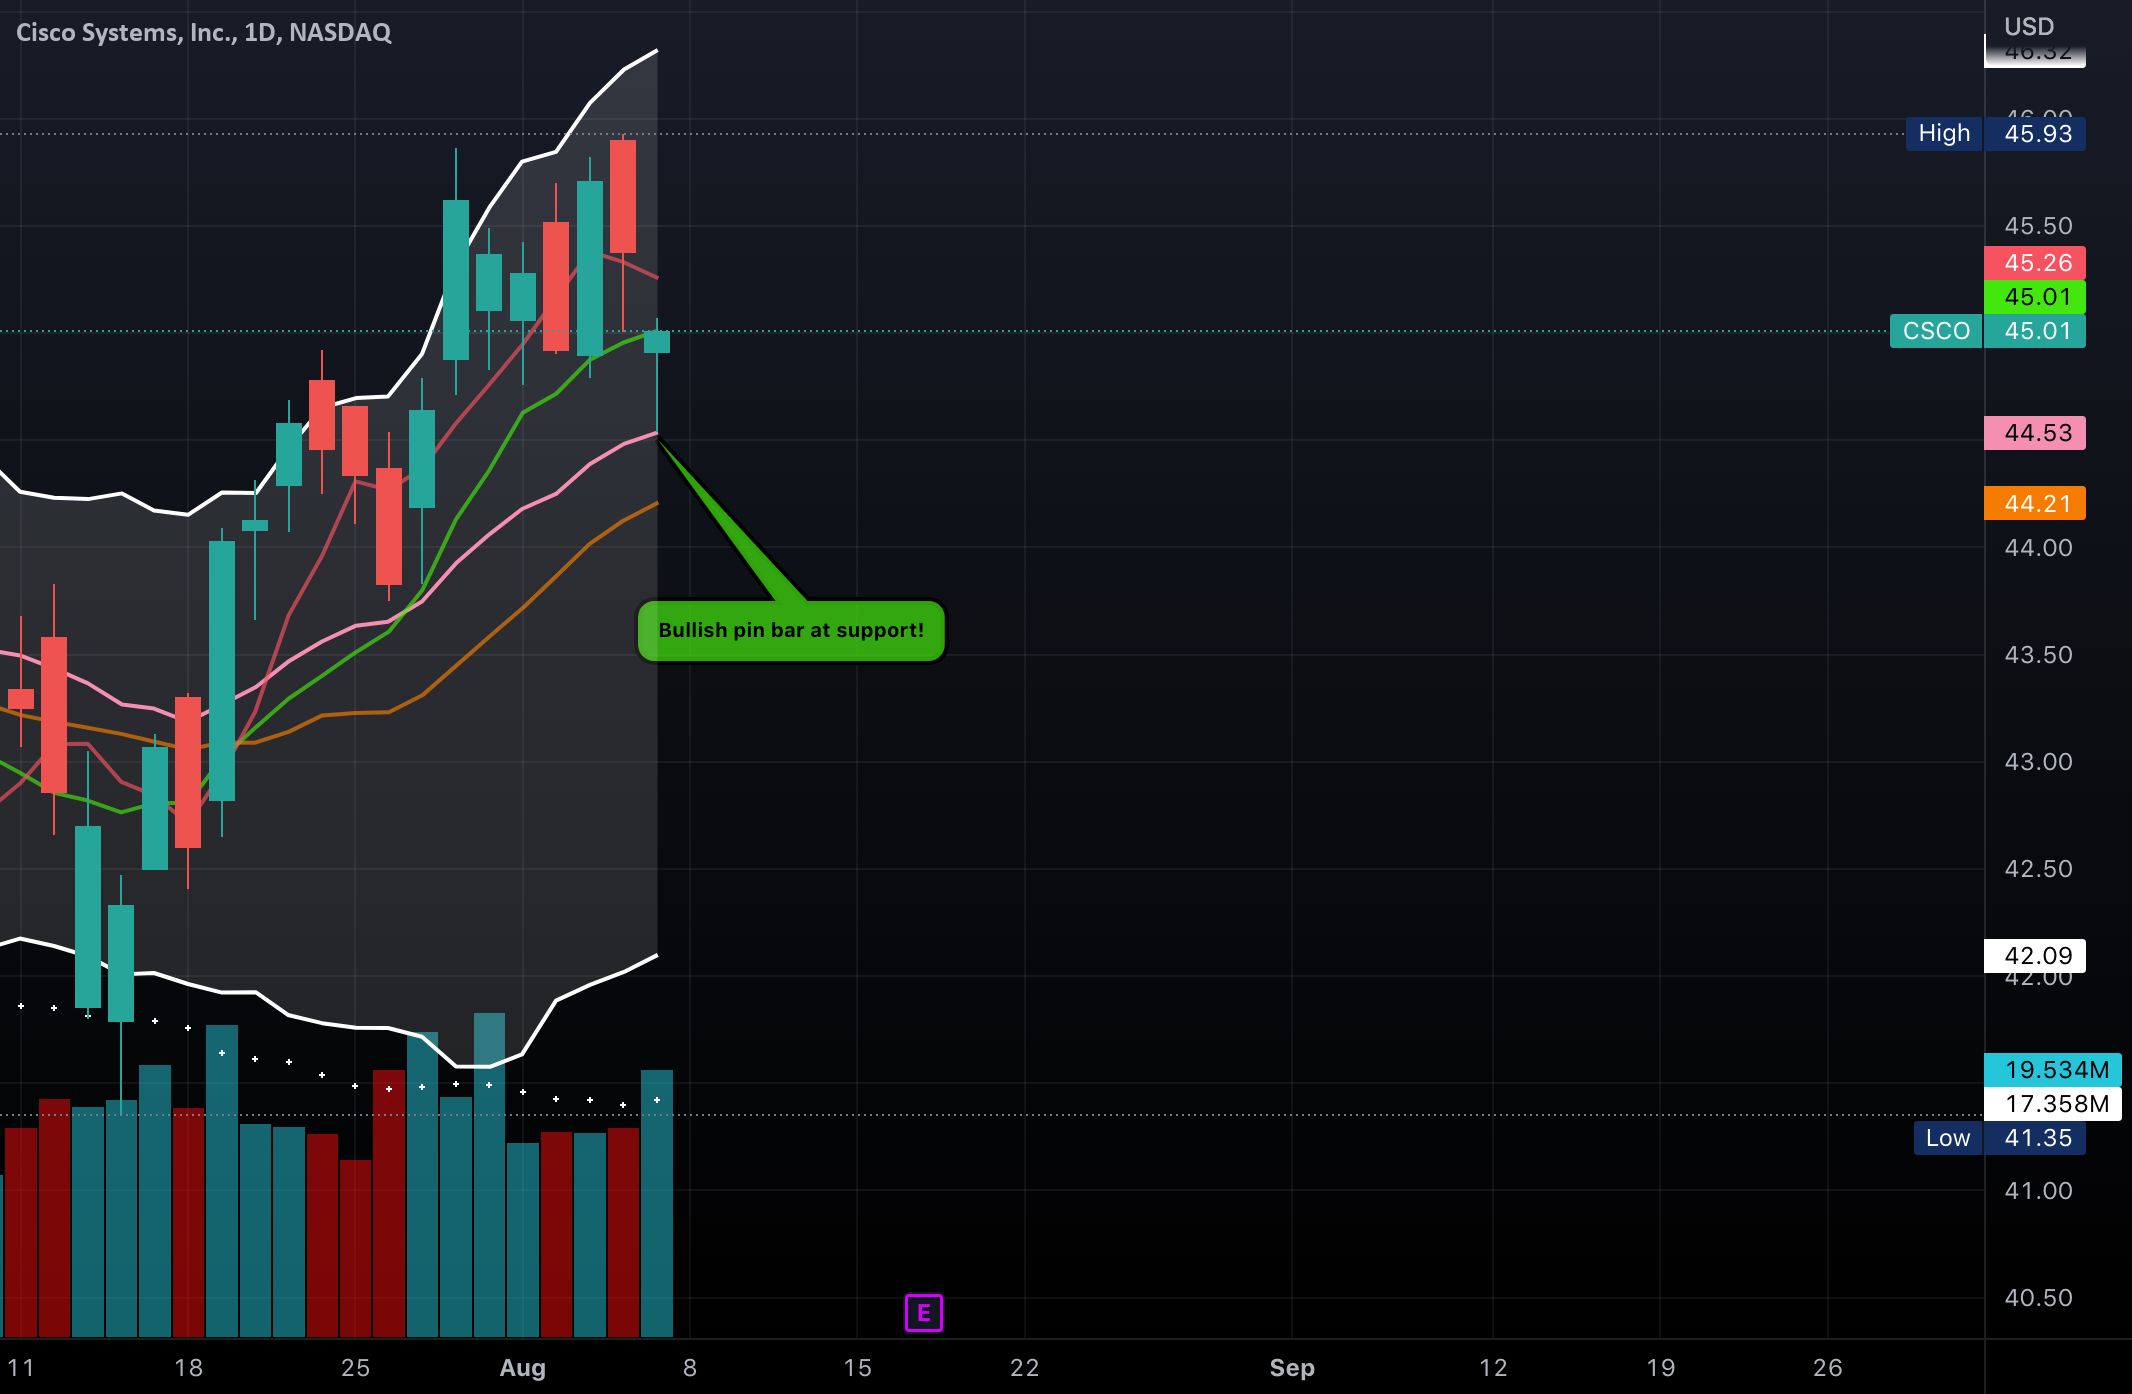Select the green "Bullish pin bar at support!" callout
The height and width of the screenshot is (1394, 2132).
(x=791, y=630)
